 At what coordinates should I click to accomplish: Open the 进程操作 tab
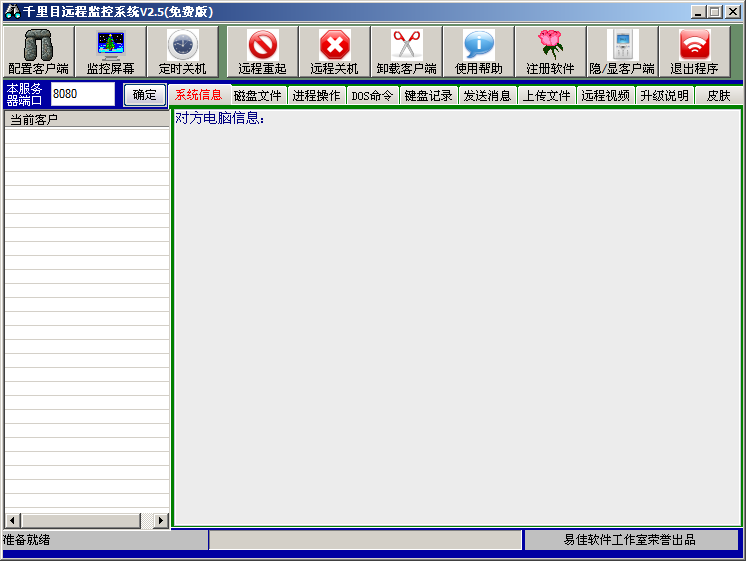click(x=316, y=96)
